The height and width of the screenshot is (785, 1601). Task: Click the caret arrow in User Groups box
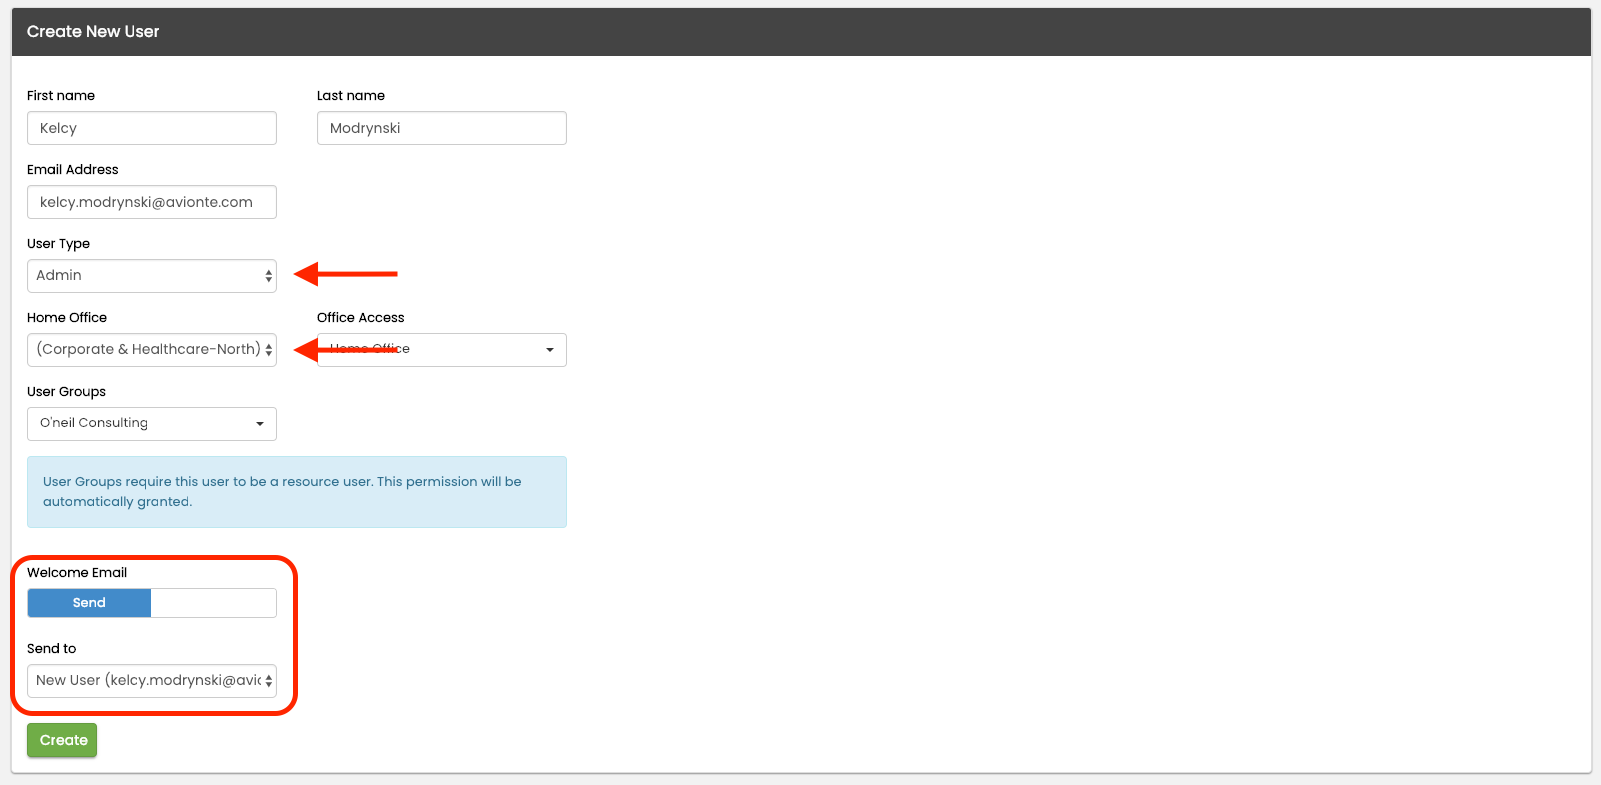click(x=259, y=424)
